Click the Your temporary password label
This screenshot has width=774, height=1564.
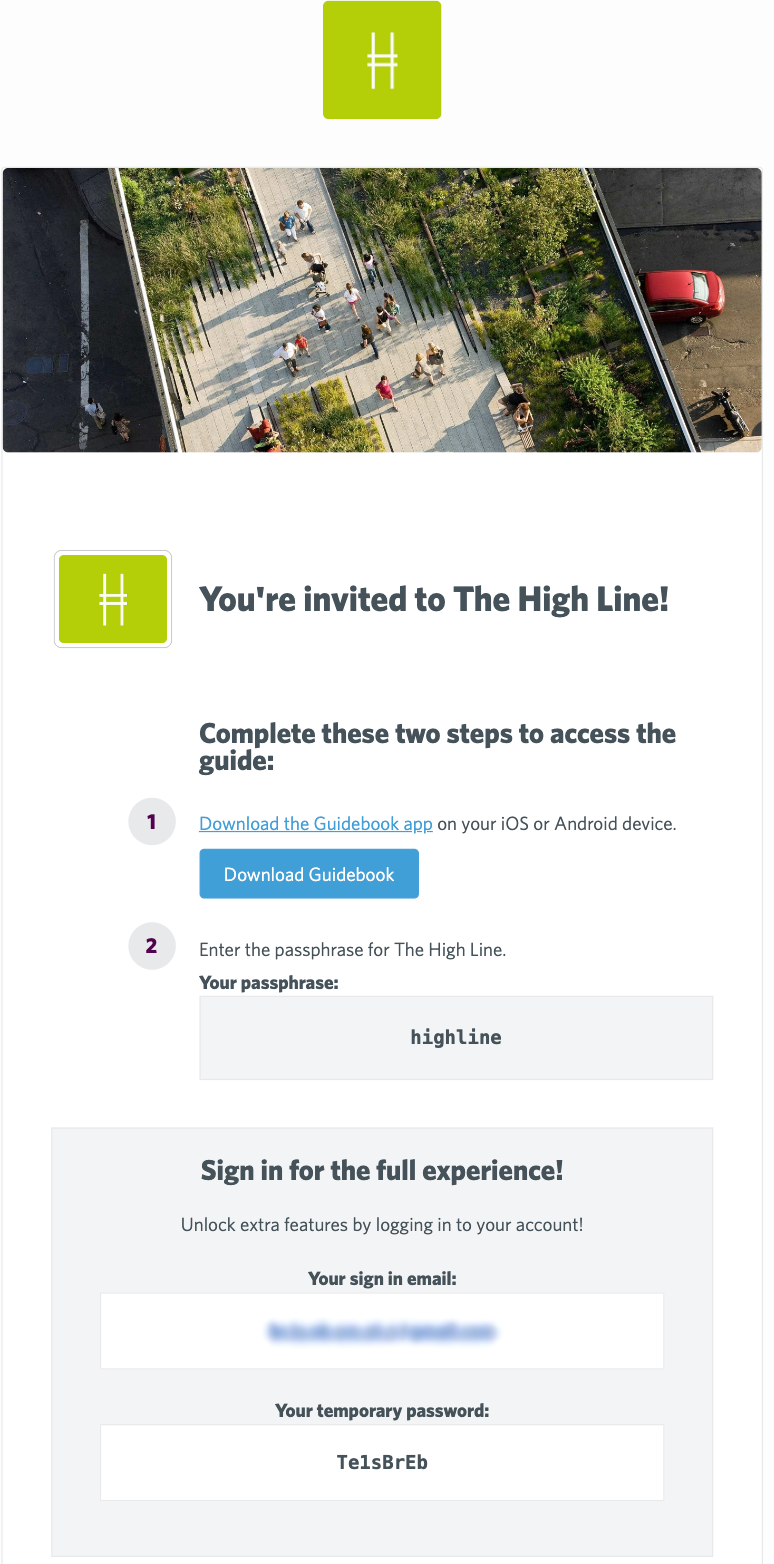tap(382, 1411)
